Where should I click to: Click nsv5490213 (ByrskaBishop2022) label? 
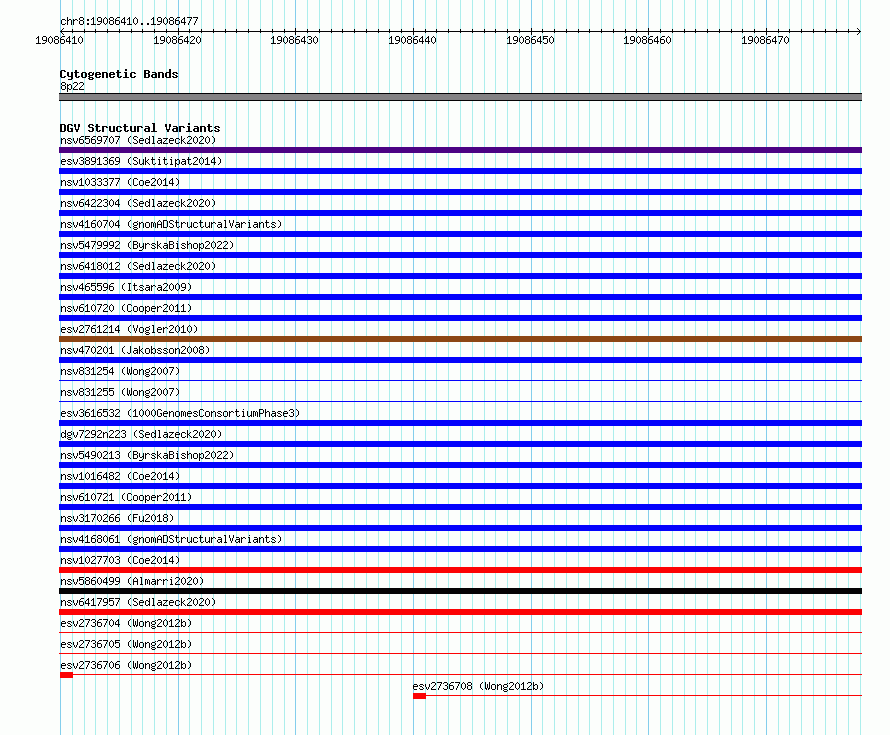(147, 455)
